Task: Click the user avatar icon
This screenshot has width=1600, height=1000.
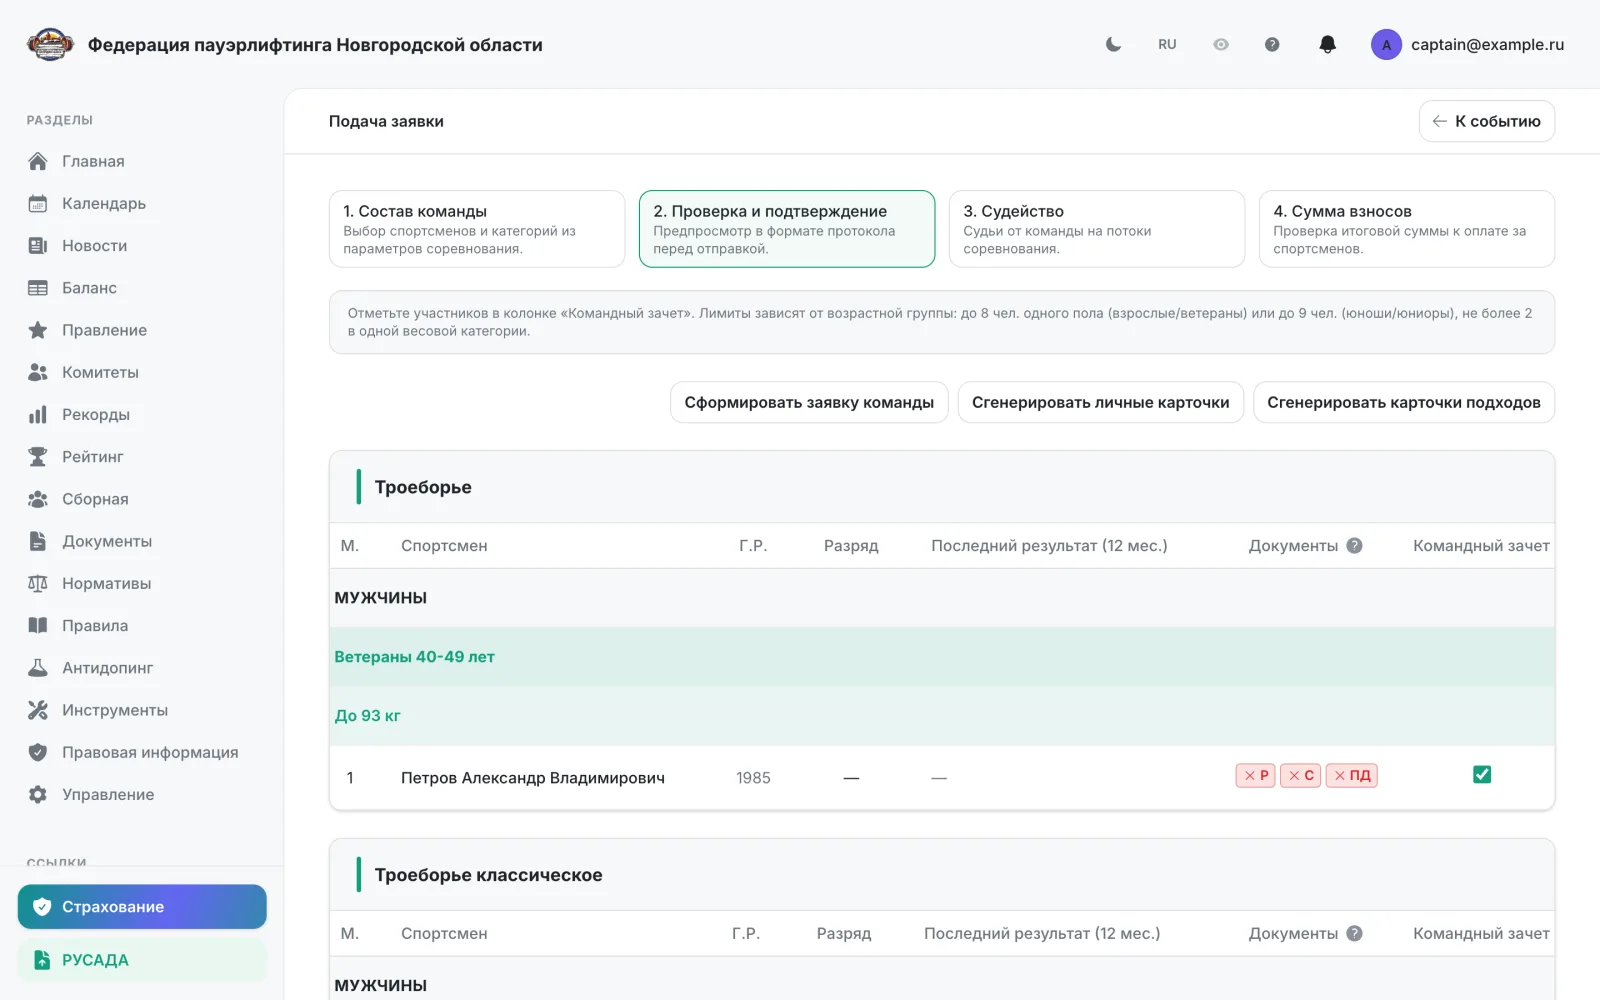Action: [x=1386, y=44]
